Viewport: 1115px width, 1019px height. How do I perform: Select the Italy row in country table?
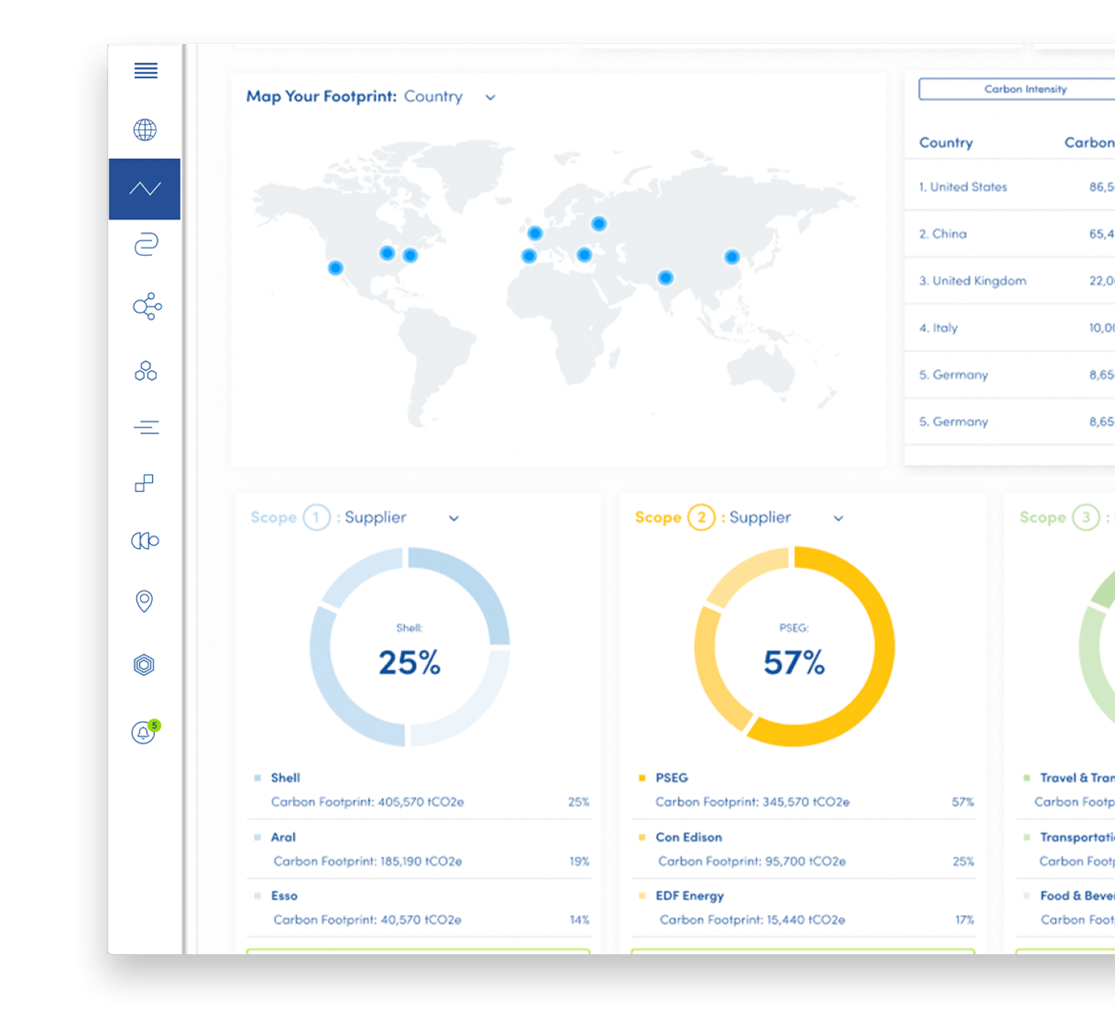[x=1010, y=328]
